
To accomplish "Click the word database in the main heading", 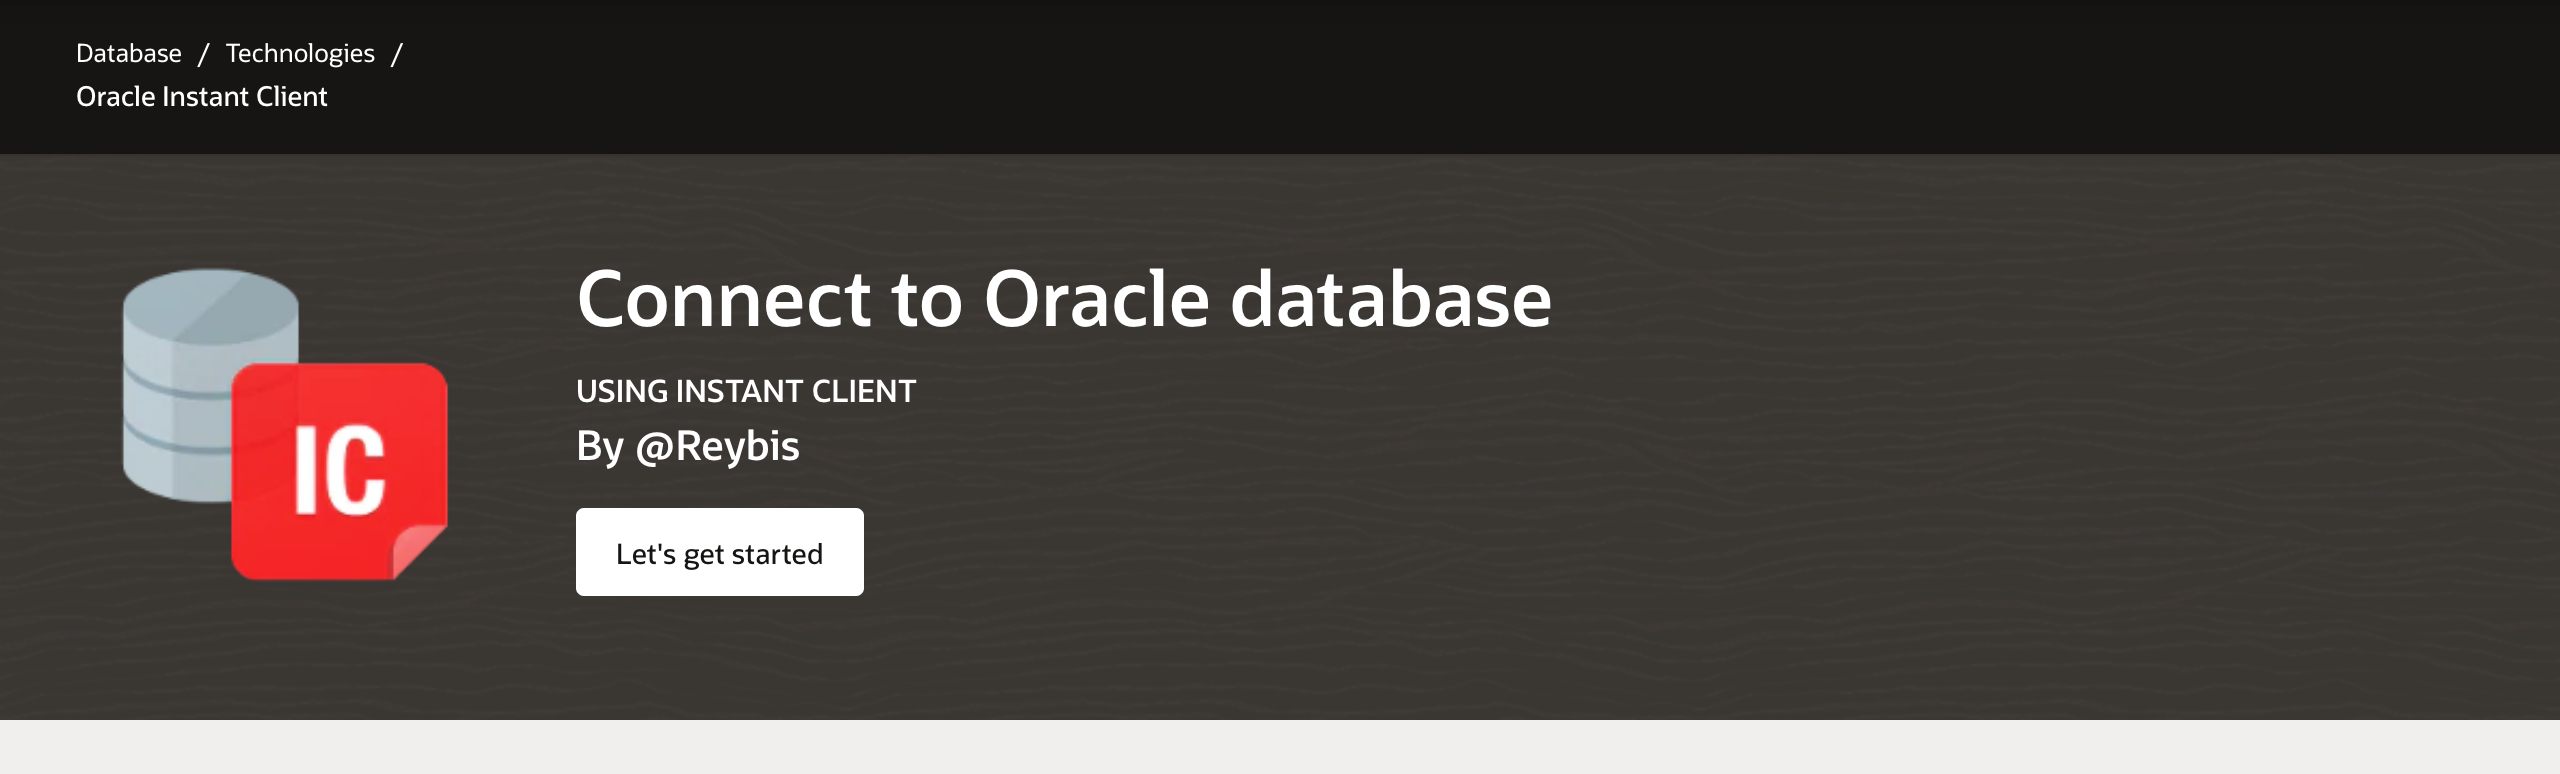I will point(1390,299).
